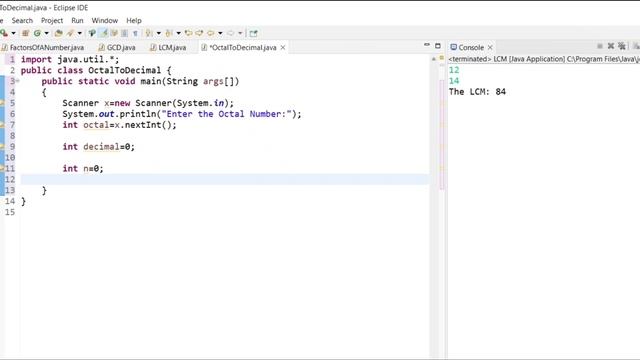Place cursor on empty line 12
The width and height of the screenshot is (640, 360).
tap(224, 179)
